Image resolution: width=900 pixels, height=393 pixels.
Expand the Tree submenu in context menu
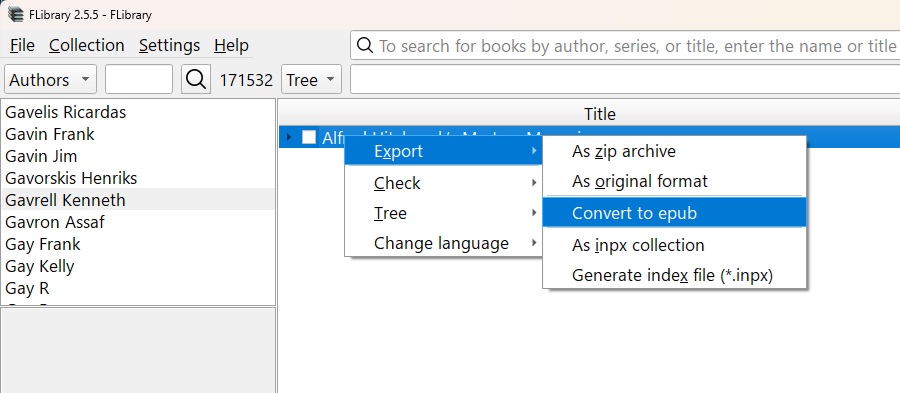[444, 213]
